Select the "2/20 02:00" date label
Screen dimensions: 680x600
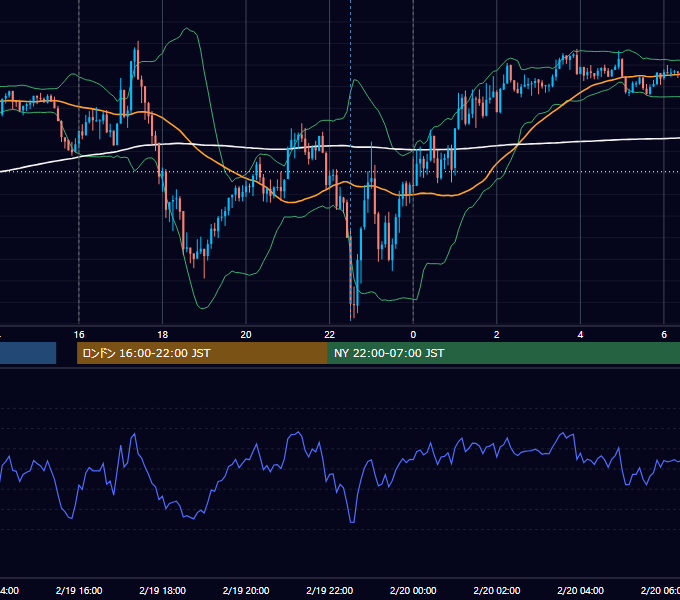[x=497, y=590]
